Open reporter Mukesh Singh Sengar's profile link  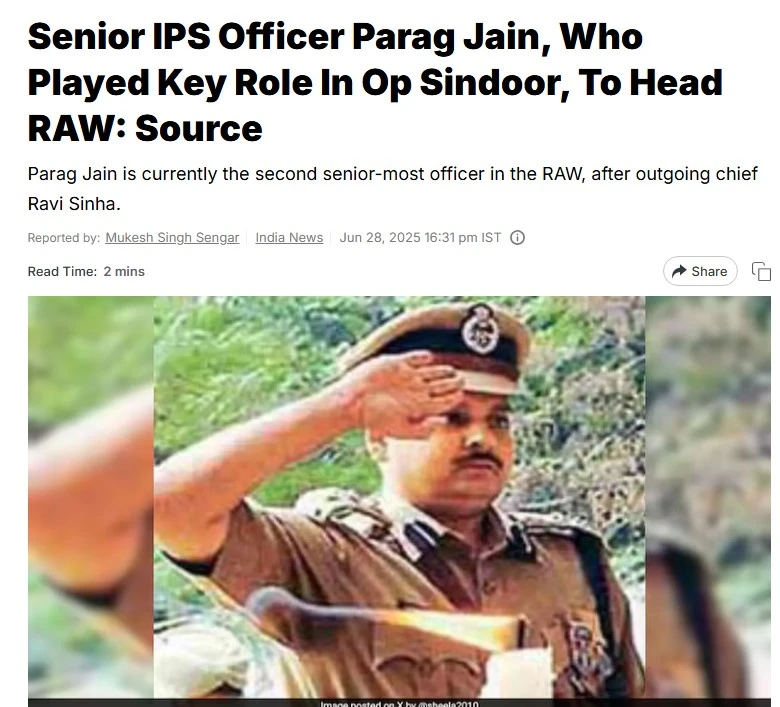172,238
